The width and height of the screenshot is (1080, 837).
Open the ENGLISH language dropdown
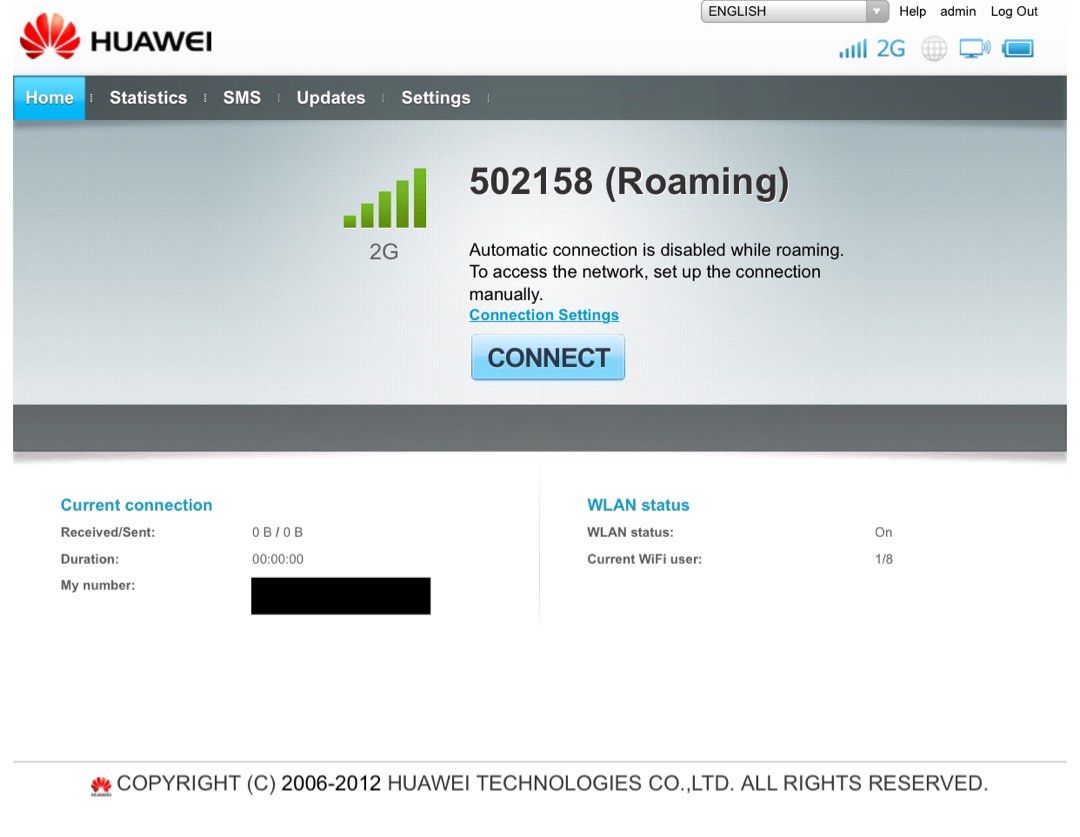pos(876,11)
